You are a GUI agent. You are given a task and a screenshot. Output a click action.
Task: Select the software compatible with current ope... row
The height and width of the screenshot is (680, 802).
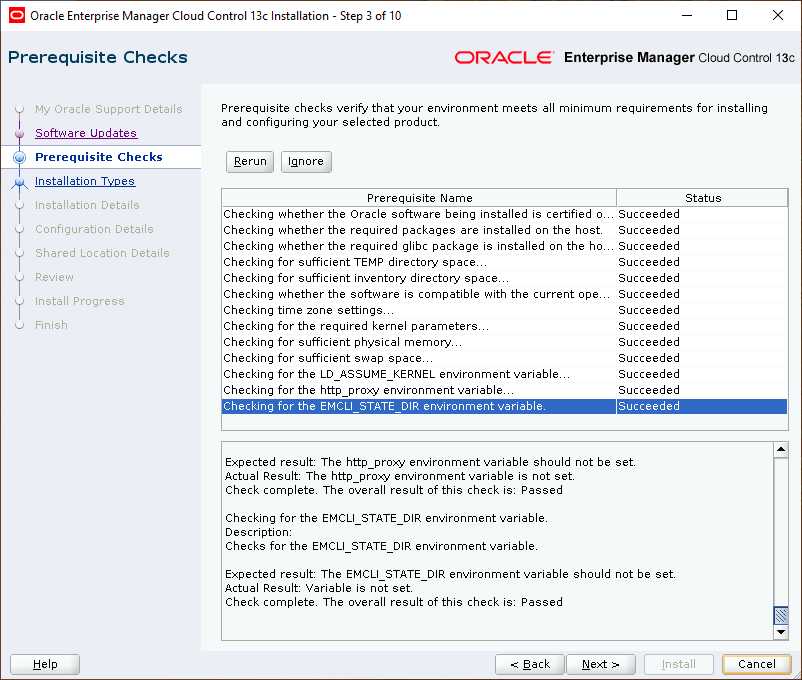tap(504, 294)
